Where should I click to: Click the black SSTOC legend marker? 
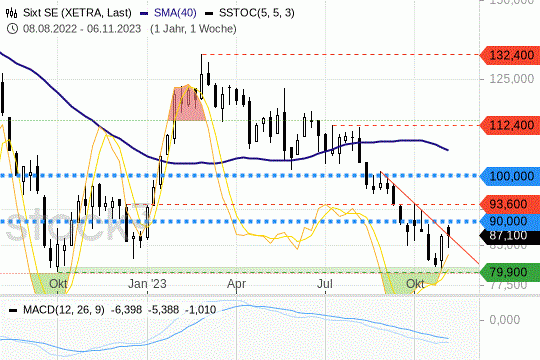209,13
